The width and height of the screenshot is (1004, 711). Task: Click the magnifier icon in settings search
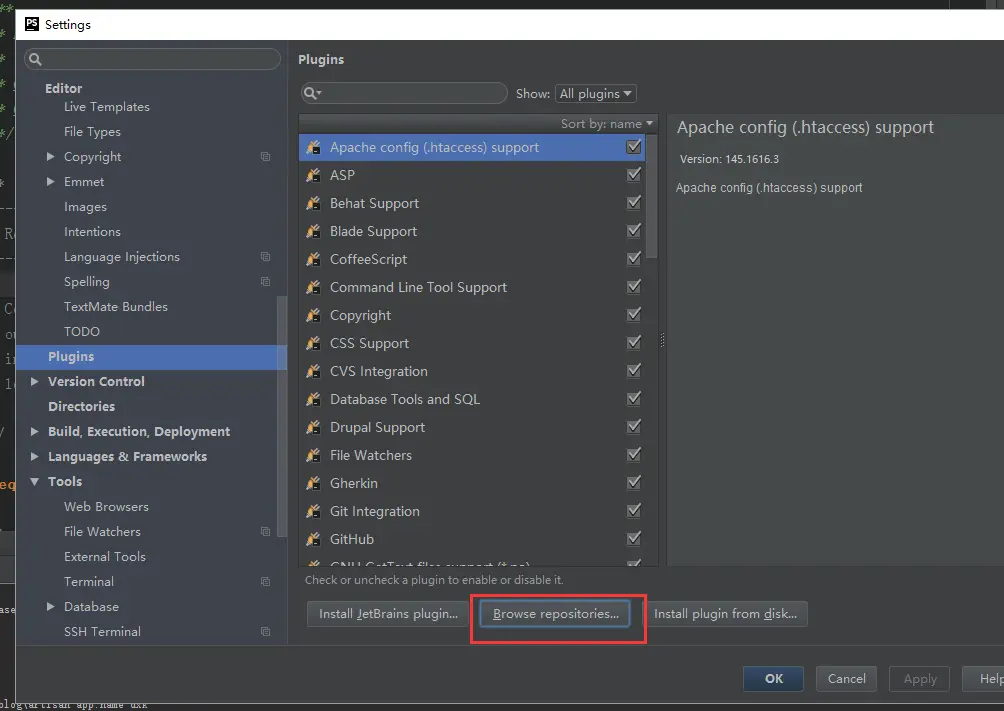click(x=35, y=60)
